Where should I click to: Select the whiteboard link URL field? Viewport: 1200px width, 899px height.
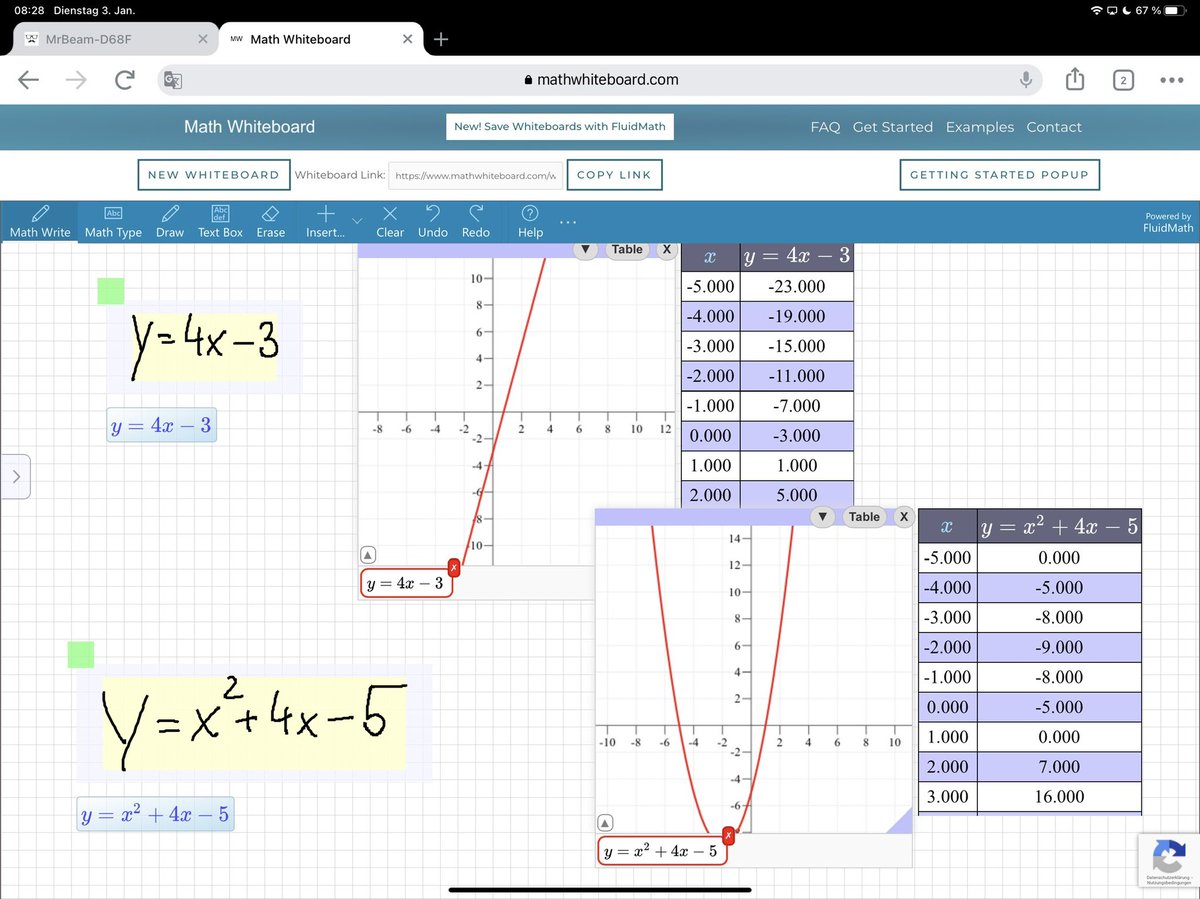[x=475, y=175]
